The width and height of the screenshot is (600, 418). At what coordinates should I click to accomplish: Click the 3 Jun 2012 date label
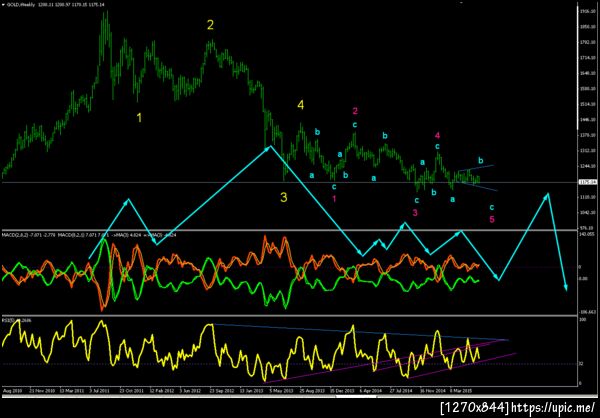coord(190,391)
